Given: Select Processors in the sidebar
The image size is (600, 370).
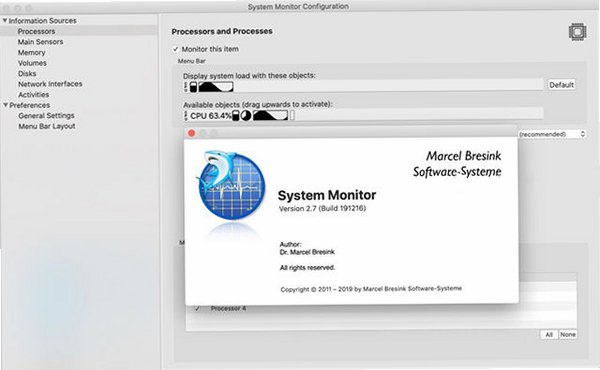Looking at the screenshot, I should click(x=36, y=31).
